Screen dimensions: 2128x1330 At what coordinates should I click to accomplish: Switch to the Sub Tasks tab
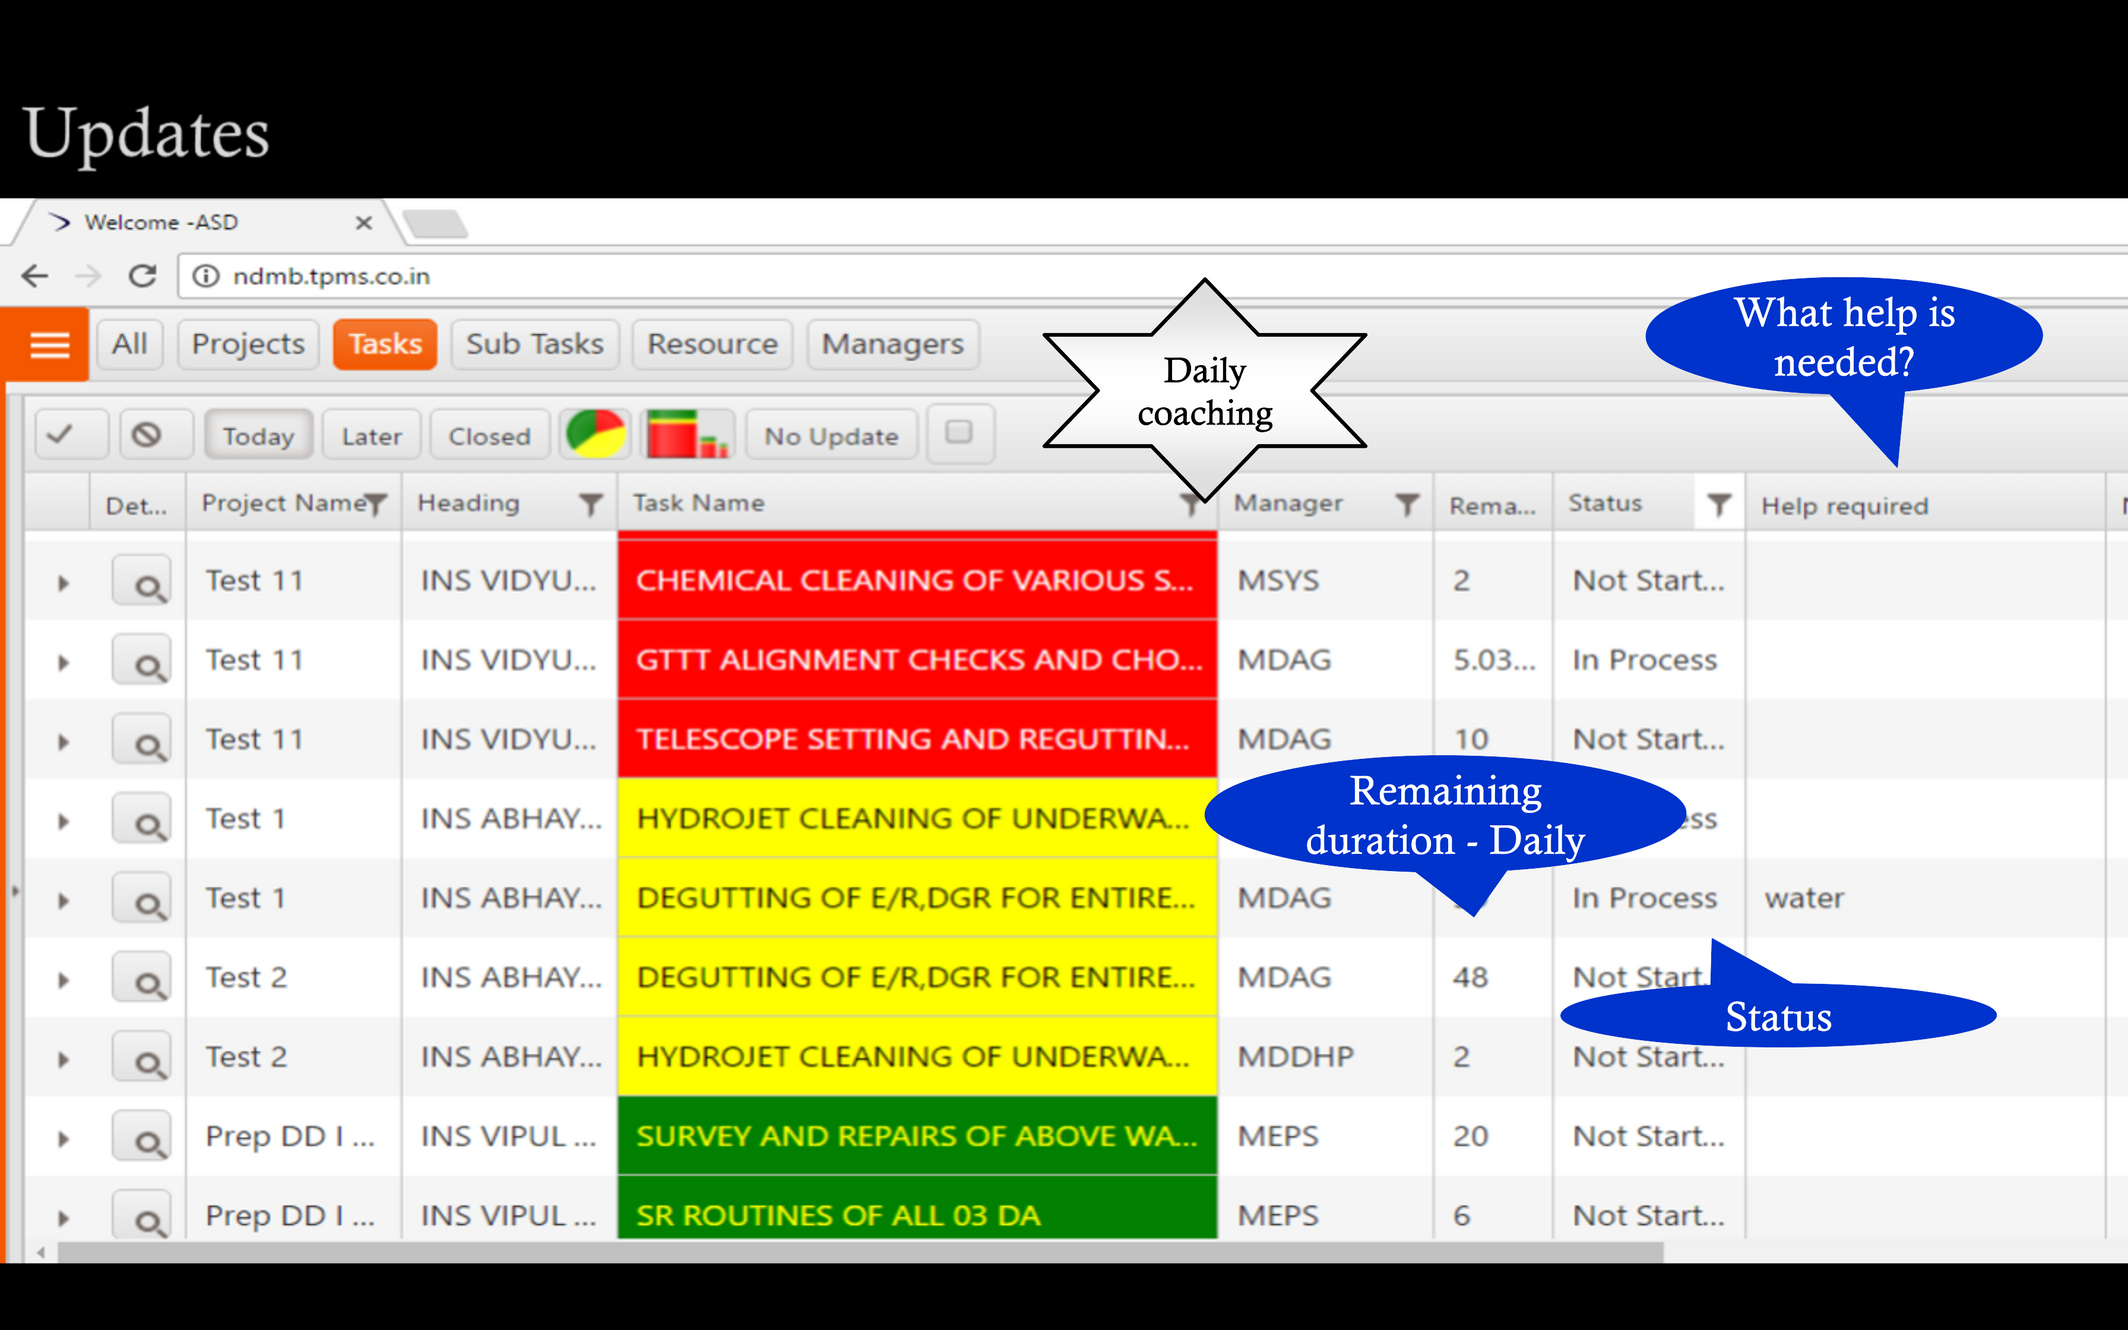pyautogui.click(x=534, y=344)
